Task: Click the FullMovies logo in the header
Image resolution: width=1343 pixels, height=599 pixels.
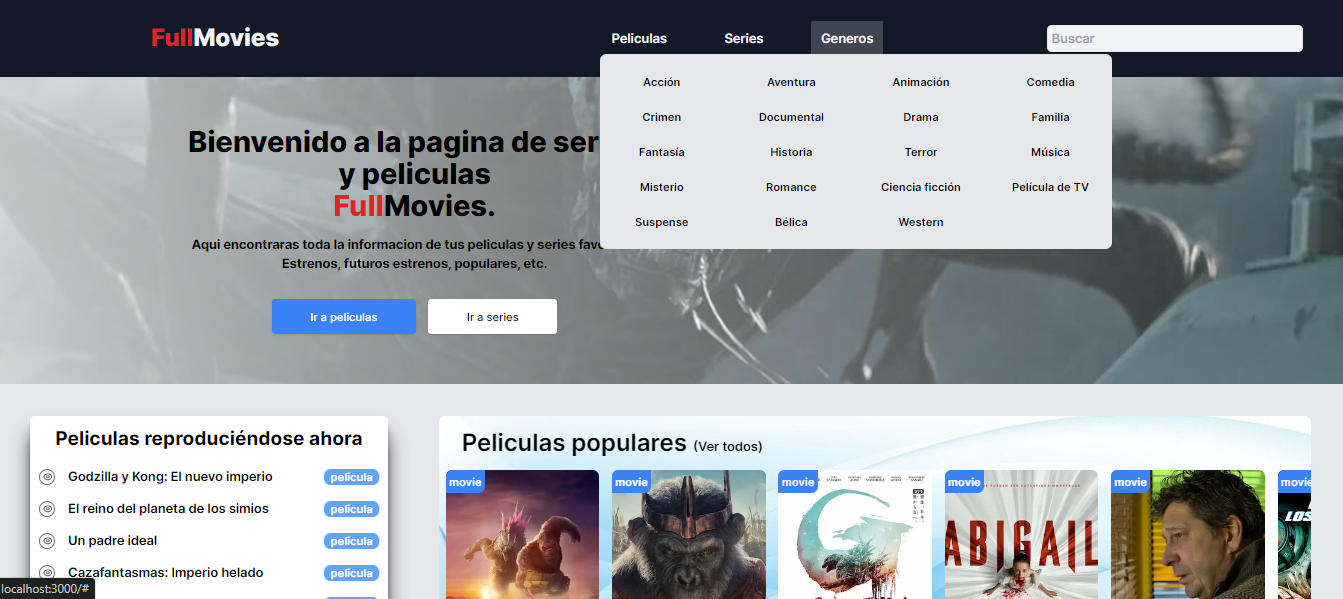Action: 215,38
